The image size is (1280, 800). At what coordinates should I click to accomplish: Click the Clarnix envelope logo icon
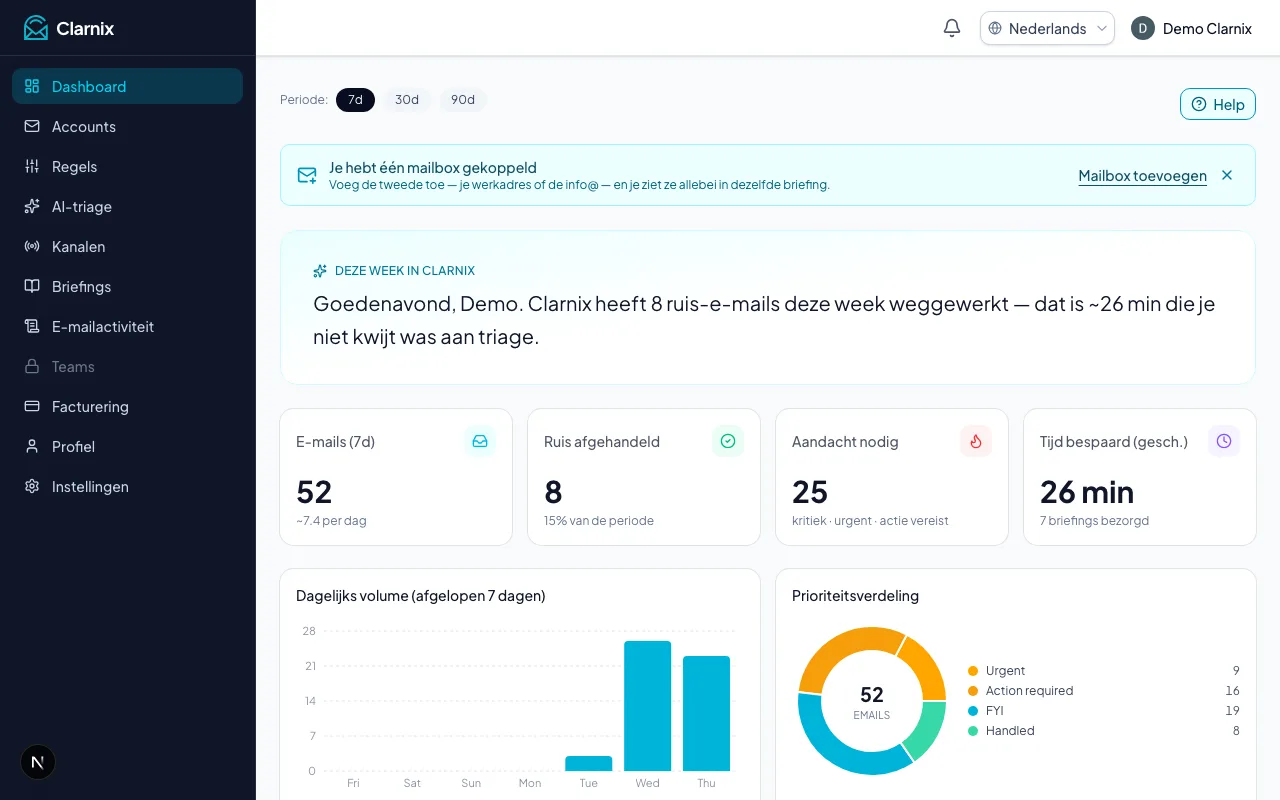point(36,28)
